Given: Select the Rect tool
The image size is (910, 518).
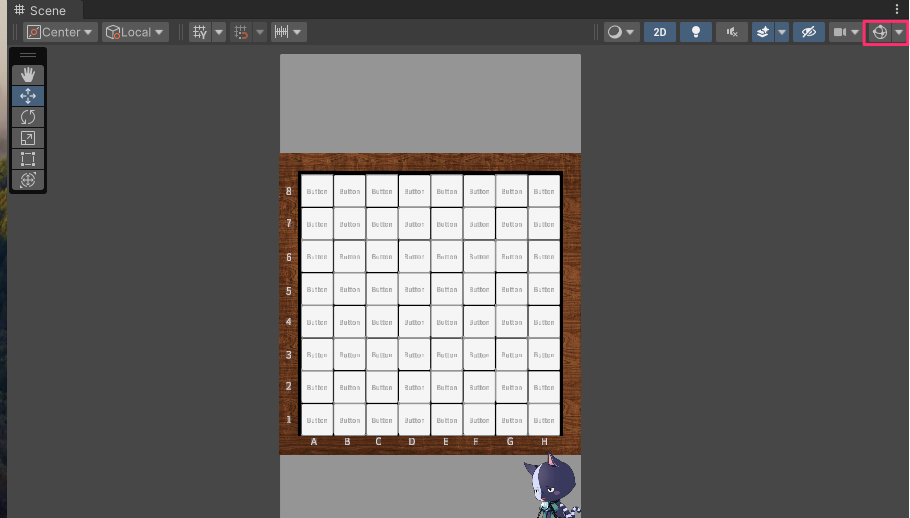Looking at the screenshot, I should [x=28, y=159].
